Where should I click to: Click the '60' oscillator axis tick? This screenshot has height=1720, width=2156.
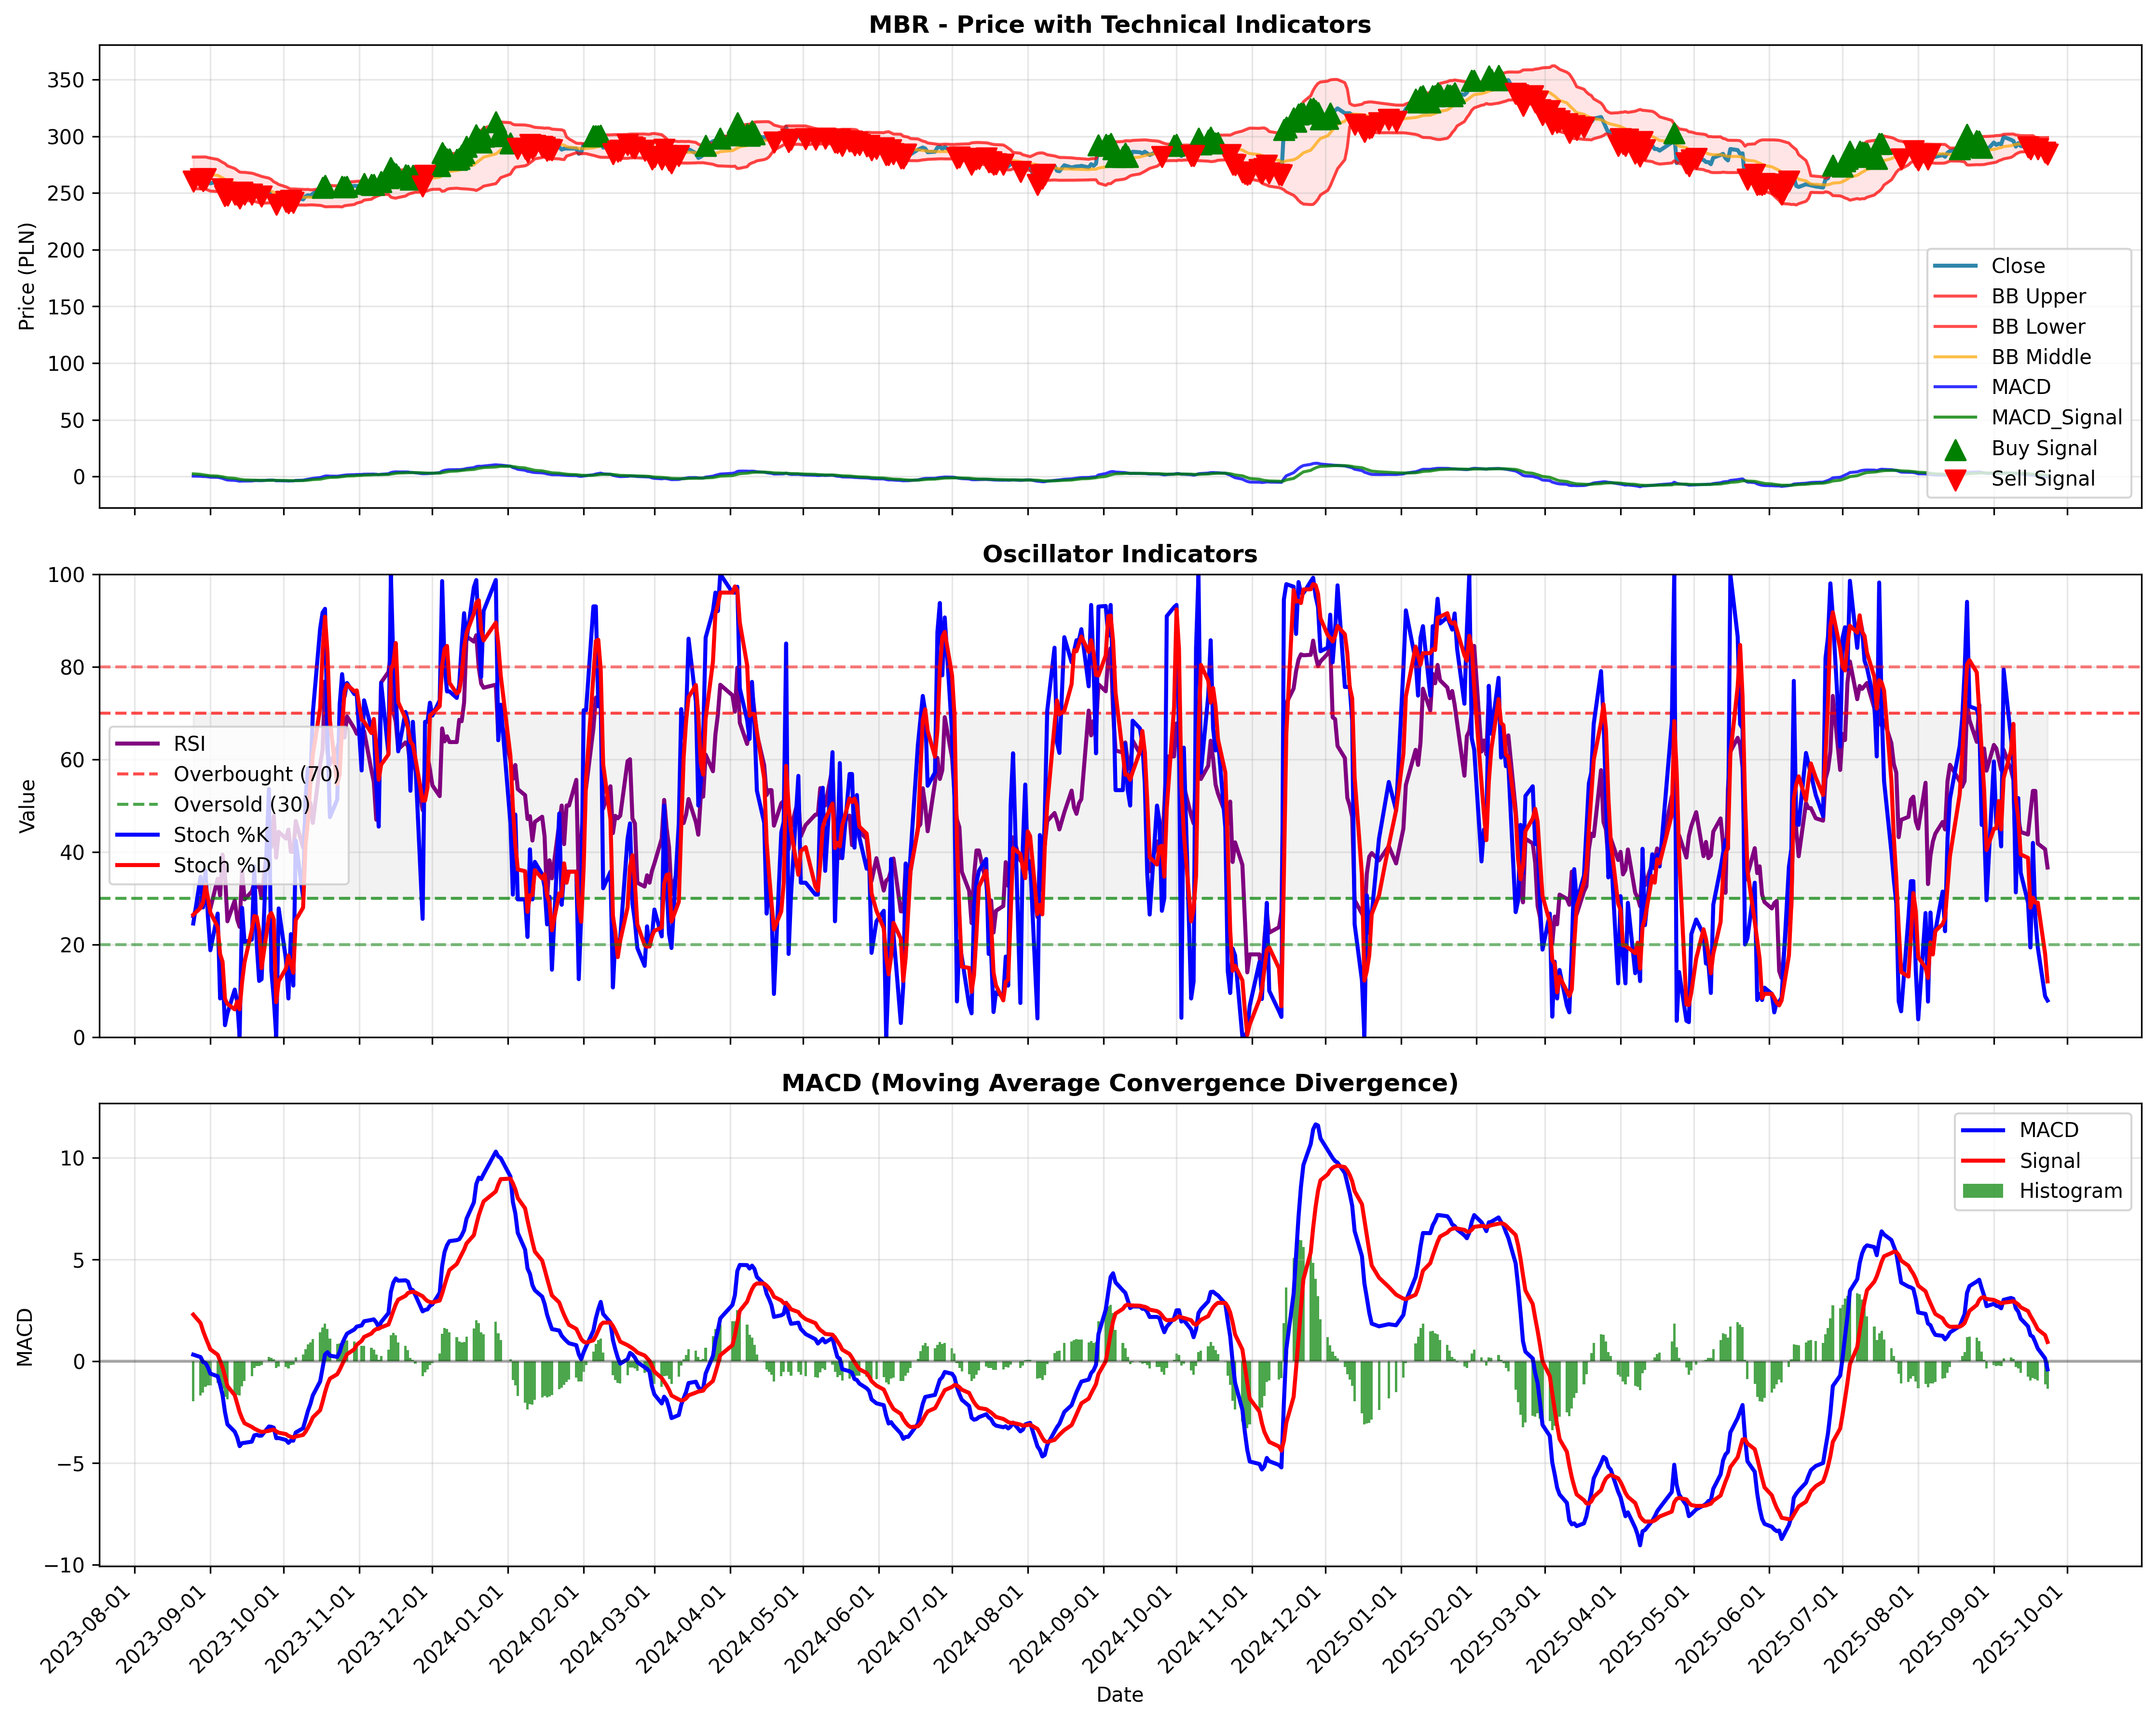coord(73,760)
